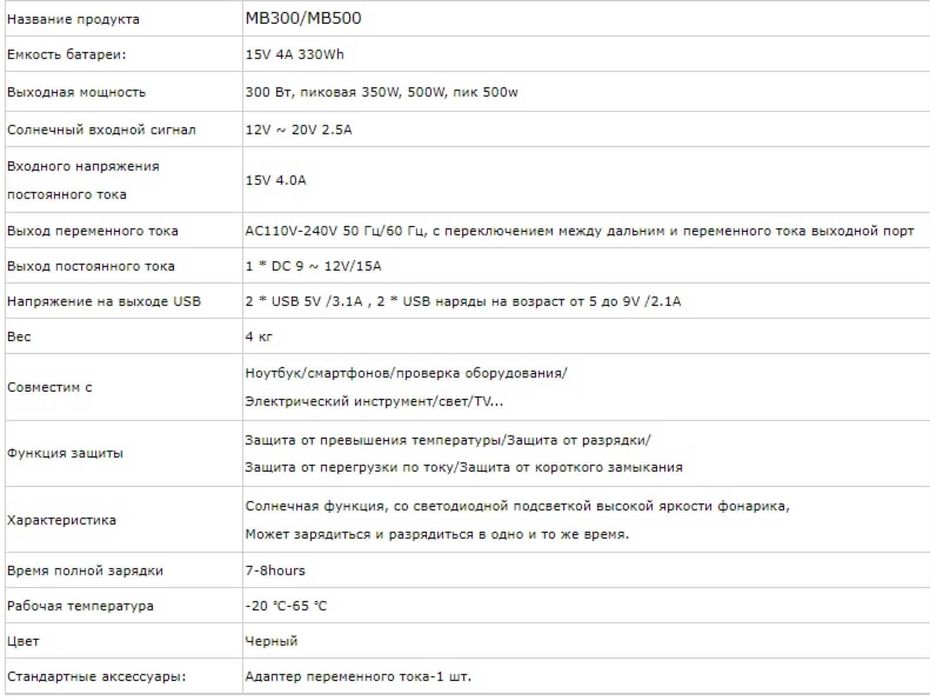Click working temperature value '-20 °C-65 °C'
Image resolution: width=930 pixels, height=700 pixels.
coord(286,606)
